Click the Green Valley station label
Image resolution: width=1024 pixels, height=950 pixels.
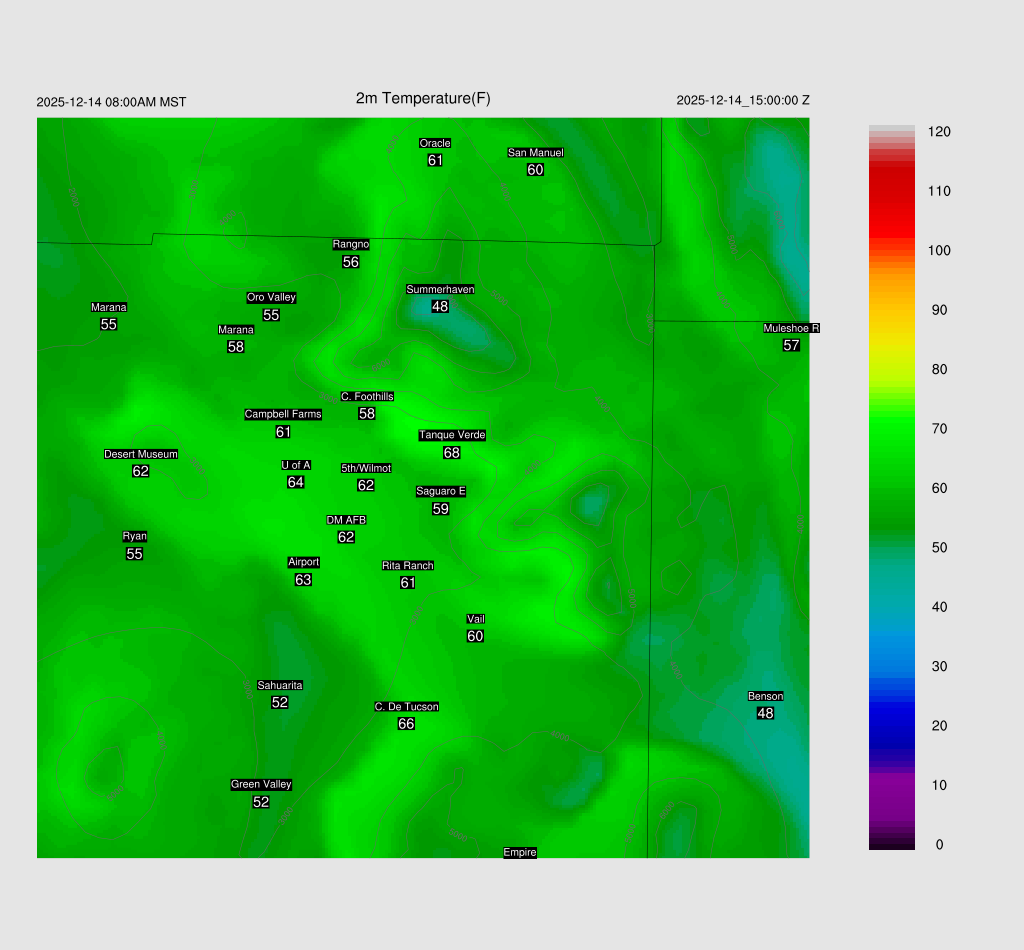[x=261, y=785]
